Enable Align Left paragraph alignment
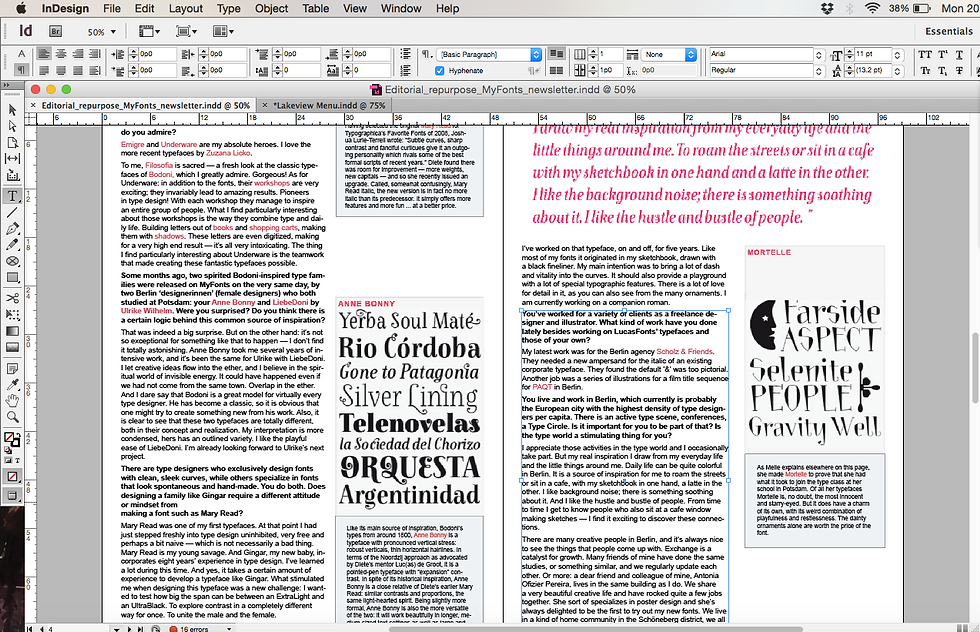This screenshot has height=632, width=980. pos(44,54)
